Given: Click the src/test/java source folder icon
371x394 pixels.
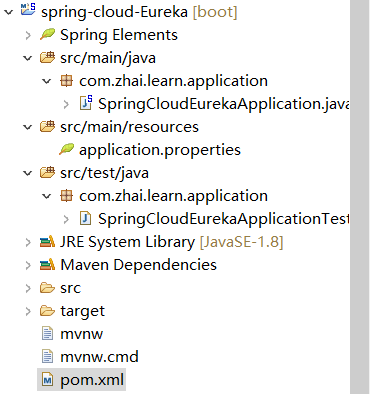Looking at the screenshot, I should (47, 173).
